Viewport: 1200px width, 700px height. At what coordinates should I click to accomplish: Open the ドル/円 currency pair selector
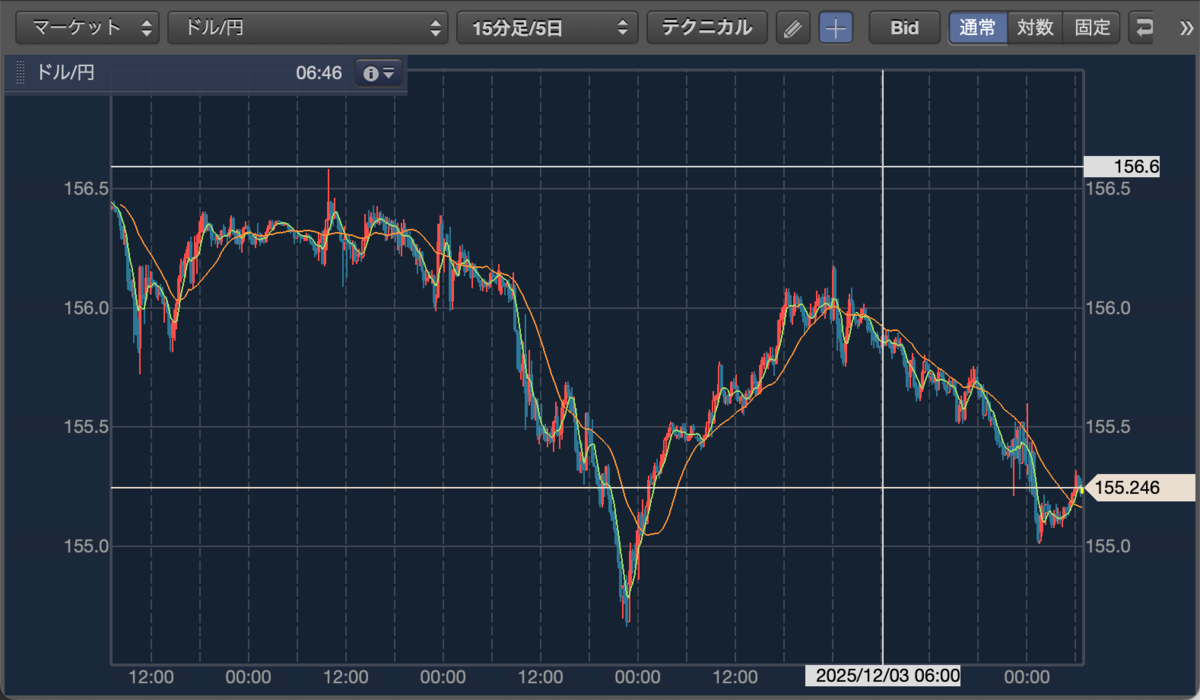(308, 27)
